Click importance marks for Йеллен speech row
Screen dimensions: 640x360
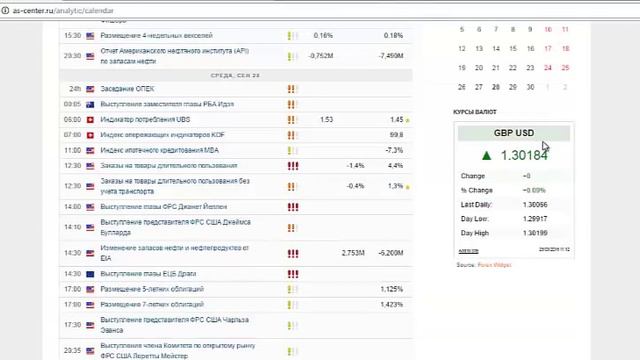click(293, 207)
